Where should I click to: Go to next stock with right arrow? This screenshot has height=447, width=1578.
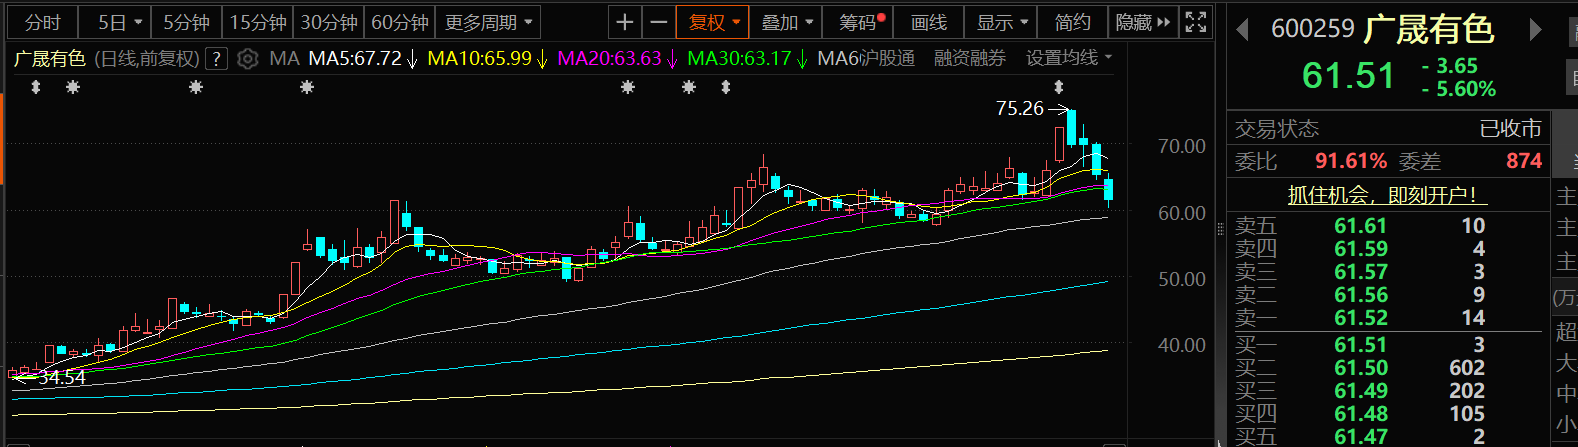pyautogui.click(x=1535, y=30)
